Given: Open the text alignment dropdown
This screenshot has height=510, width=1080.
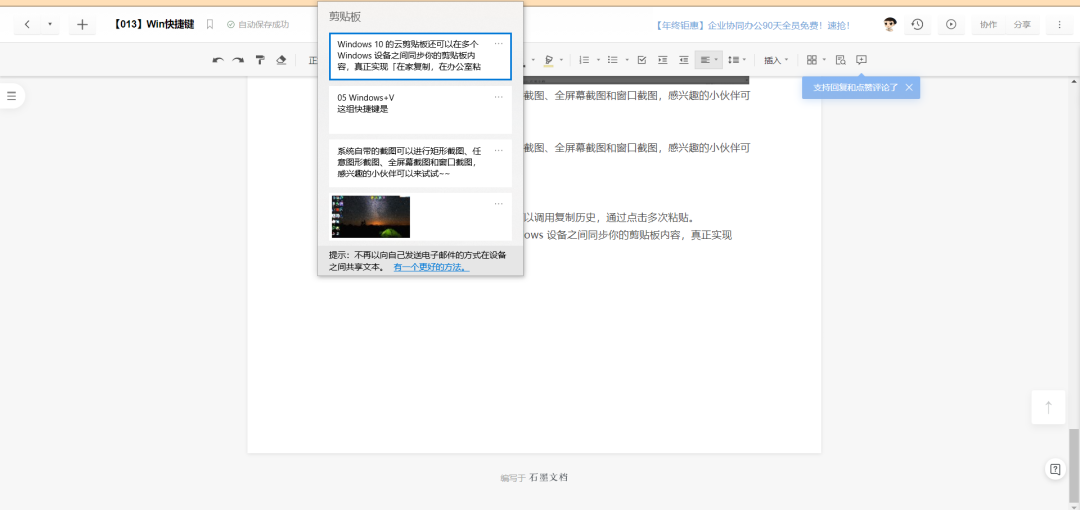Looking at the screenshot, I should [x=709, y=60].
